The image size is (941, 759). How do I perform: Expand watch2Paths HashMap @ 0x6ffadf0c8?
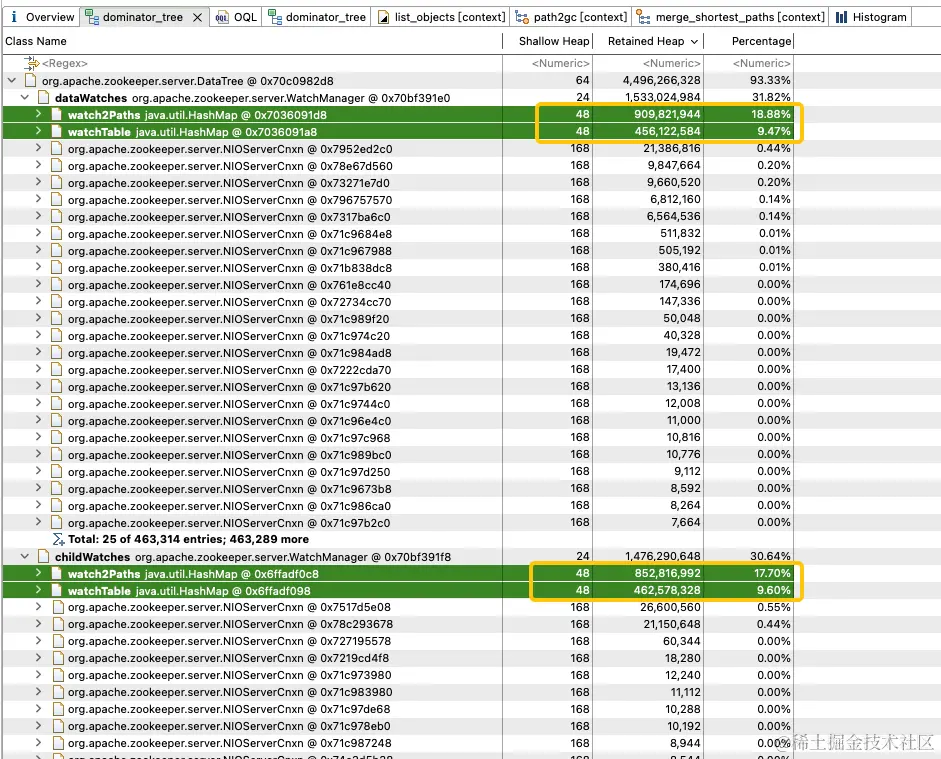coord(38,572)
